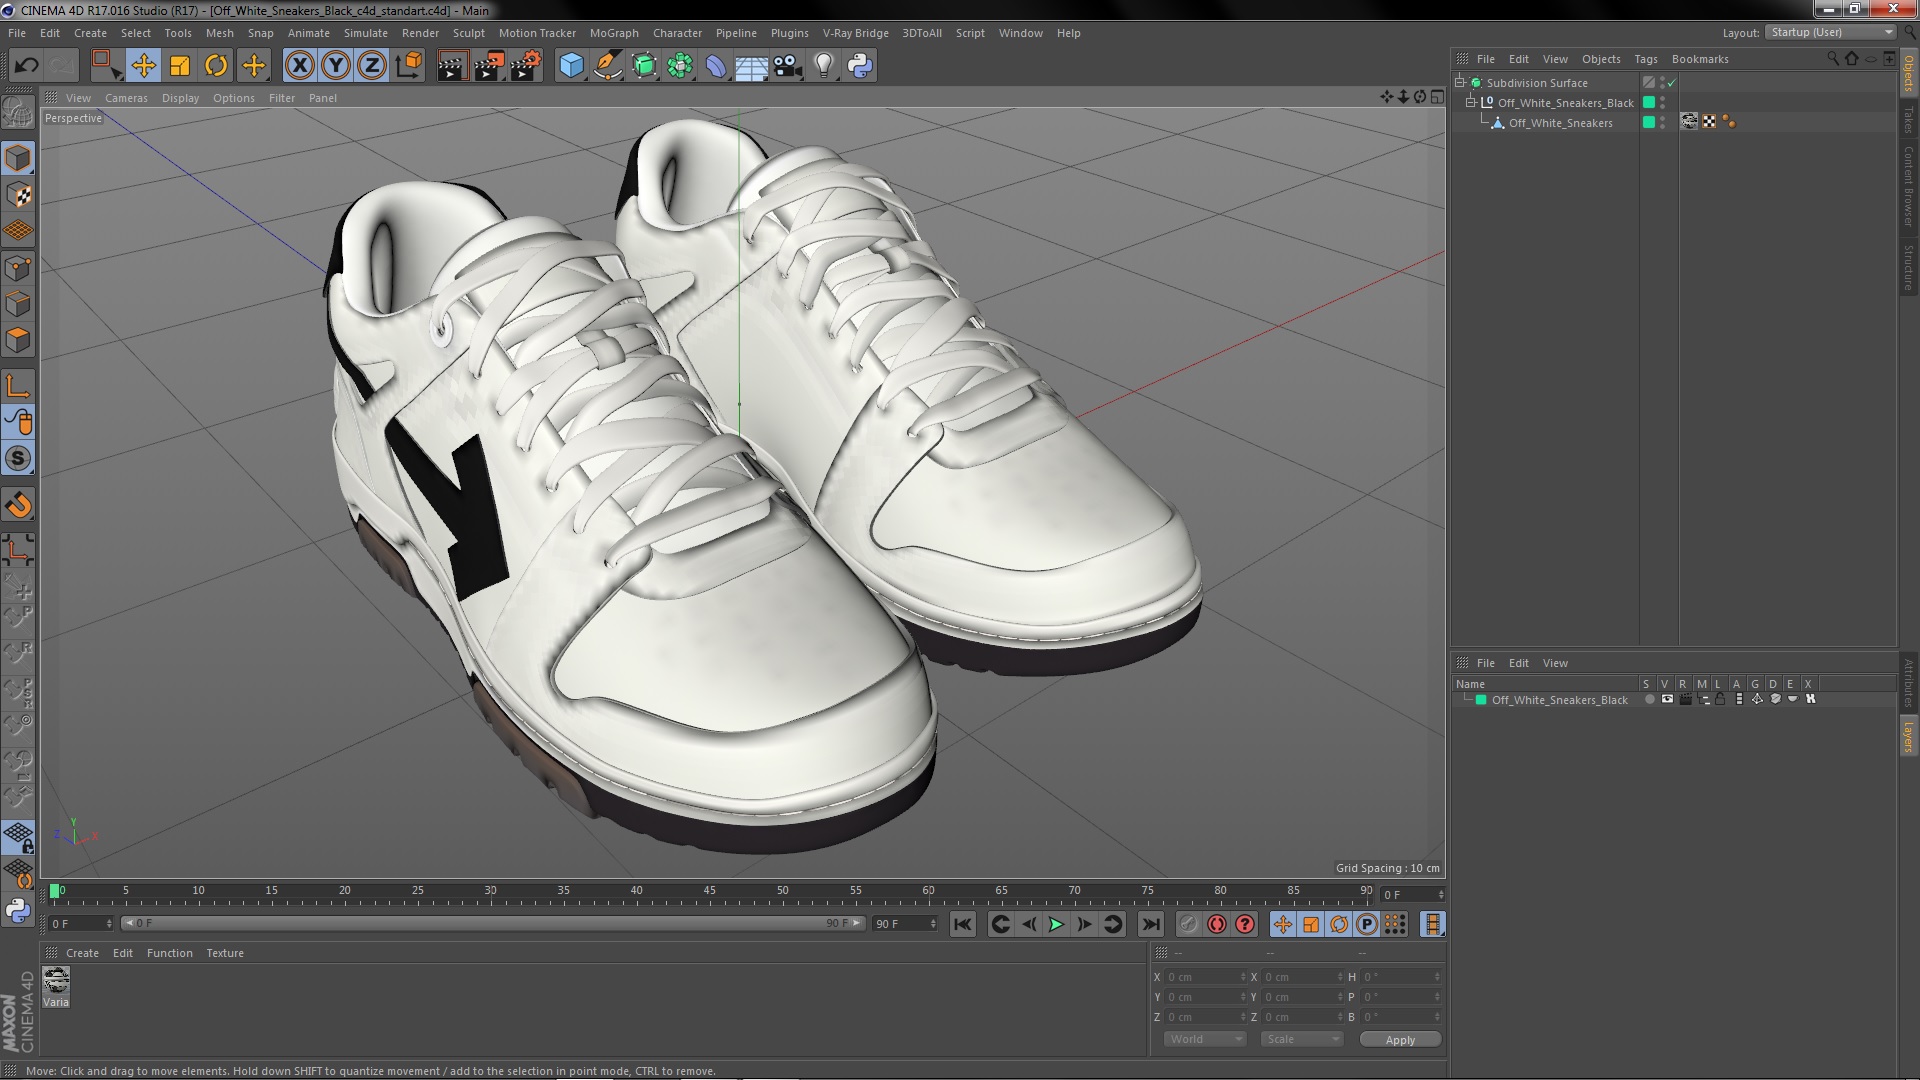Open the MoGraph menu
The image size is (1920, 1080).
(614, 33)
